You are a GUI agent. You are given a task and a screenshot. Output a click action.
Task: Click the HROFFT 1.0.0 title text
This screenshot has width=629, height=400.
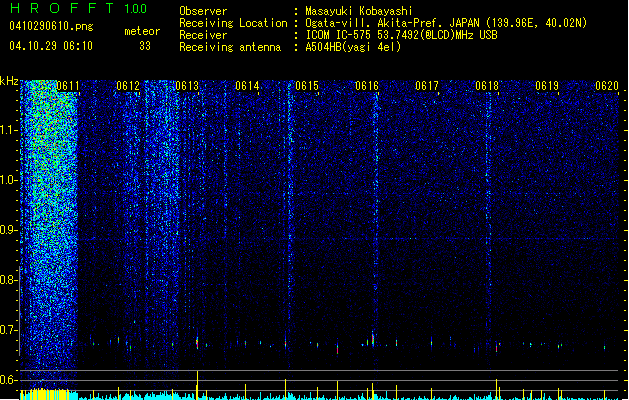(79, 8)
